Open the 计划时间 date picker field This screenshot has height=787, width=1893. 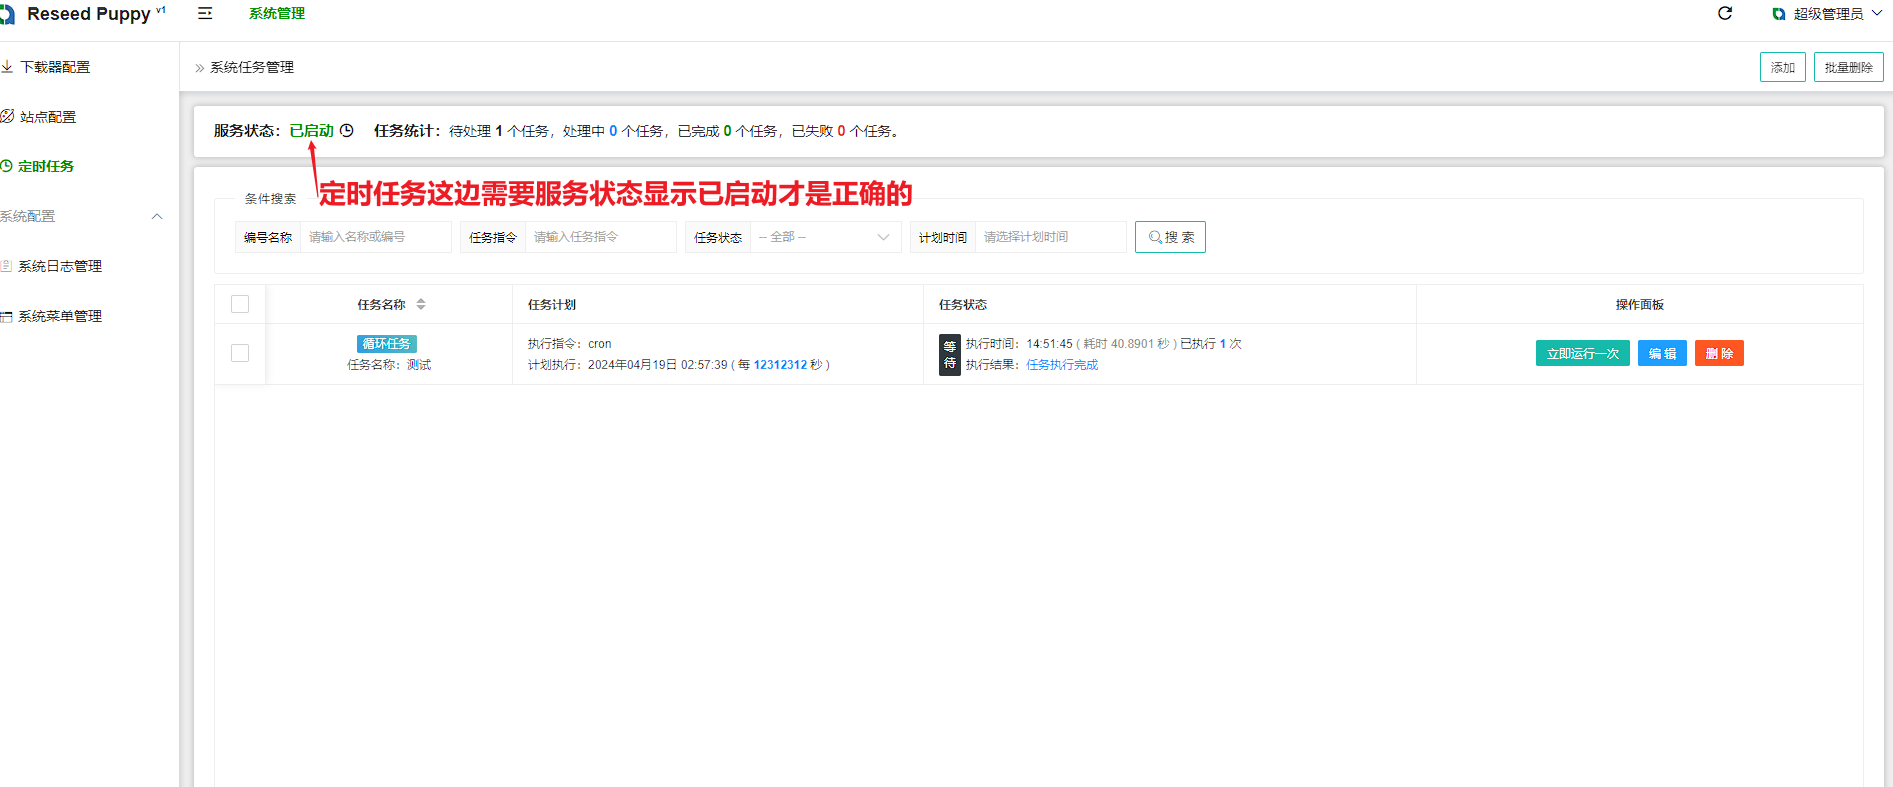tap(1050, 237)
